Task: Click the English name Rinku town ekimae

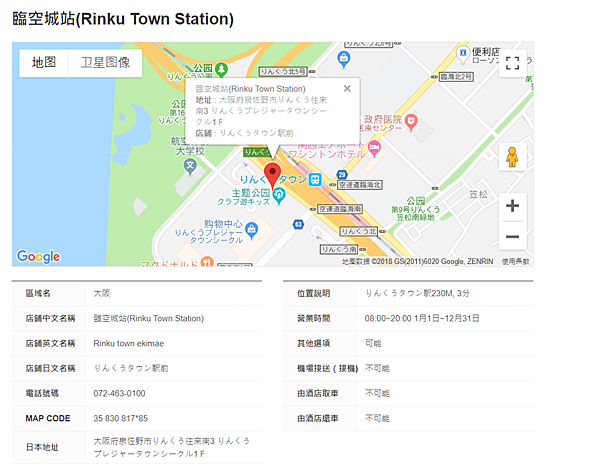Action: (129, 343)
